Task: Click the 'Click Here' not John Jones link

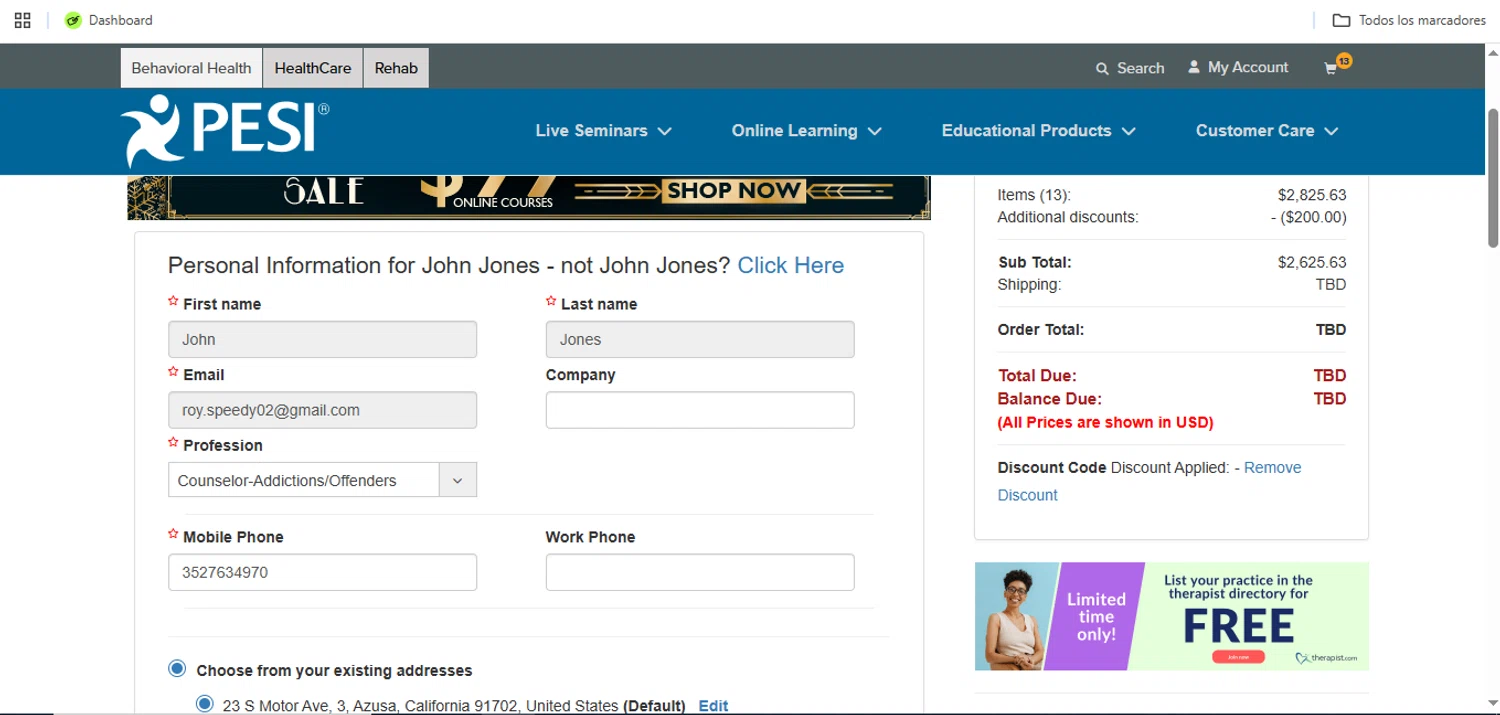Action: (x=790, y=265)
